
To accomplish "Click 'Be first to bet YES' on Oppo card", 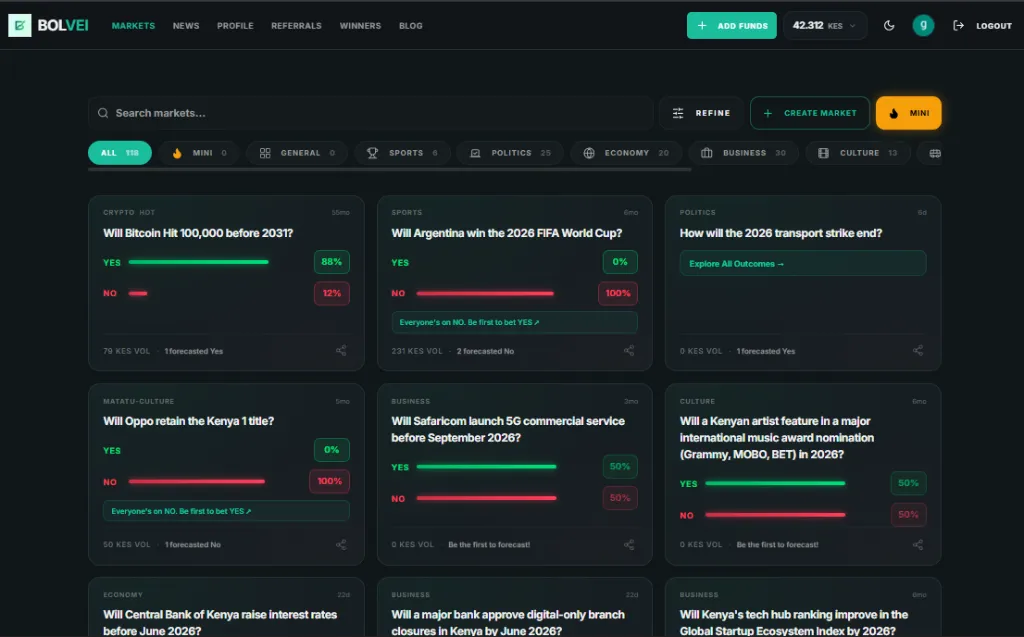I will pos(226,511).
